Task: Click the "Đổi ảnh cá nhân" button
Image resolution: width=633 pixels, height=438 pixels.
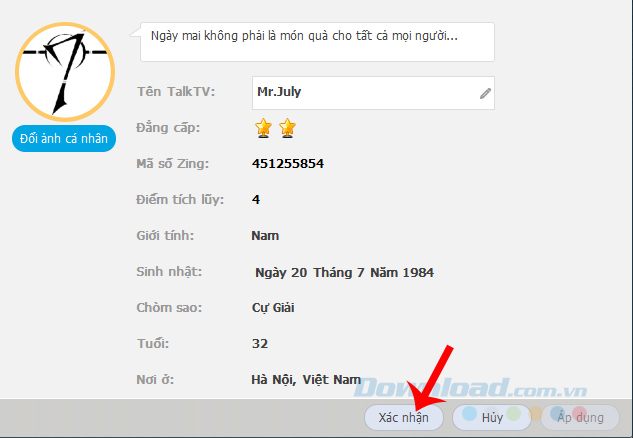Action: tap(64, 138)
